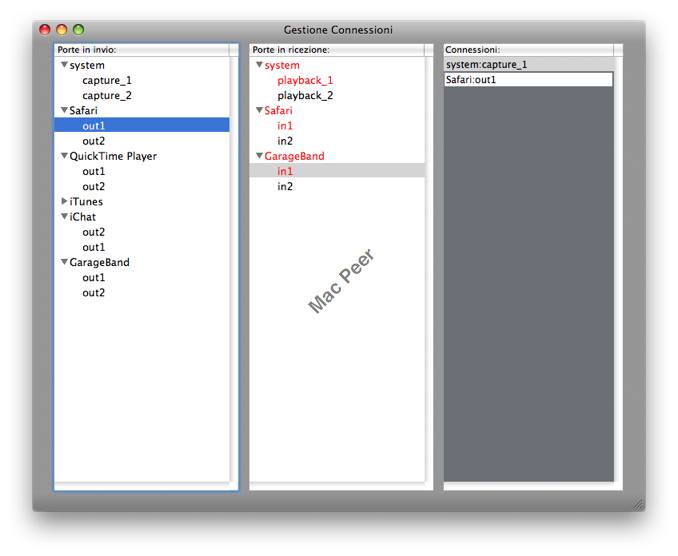678x556 pixels.
Task: Click system label in Porte in invio
Action: coord(87,65)
